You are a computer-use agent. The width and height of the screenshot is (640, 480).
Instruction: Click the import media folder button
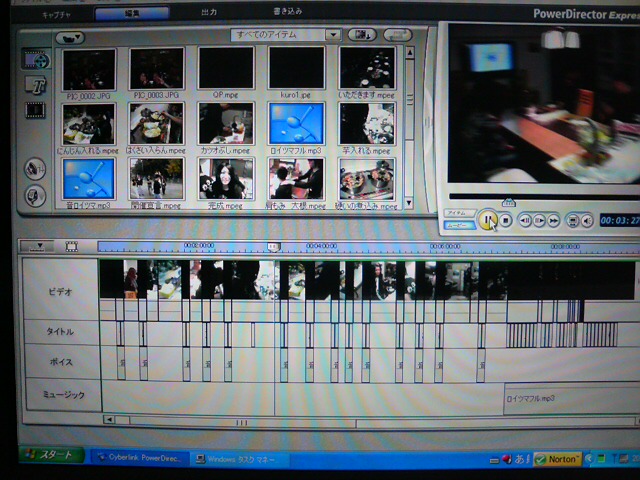(x=70, y=38)
